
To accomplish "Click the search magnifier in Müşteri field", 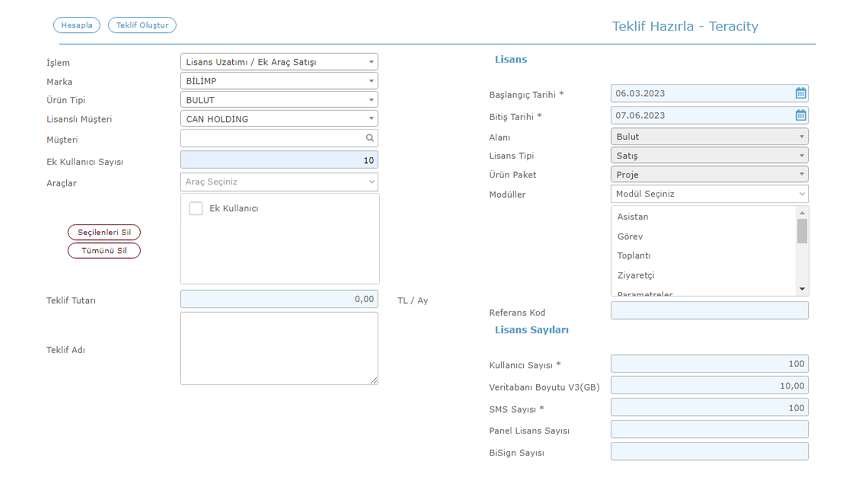I will 370,138.
